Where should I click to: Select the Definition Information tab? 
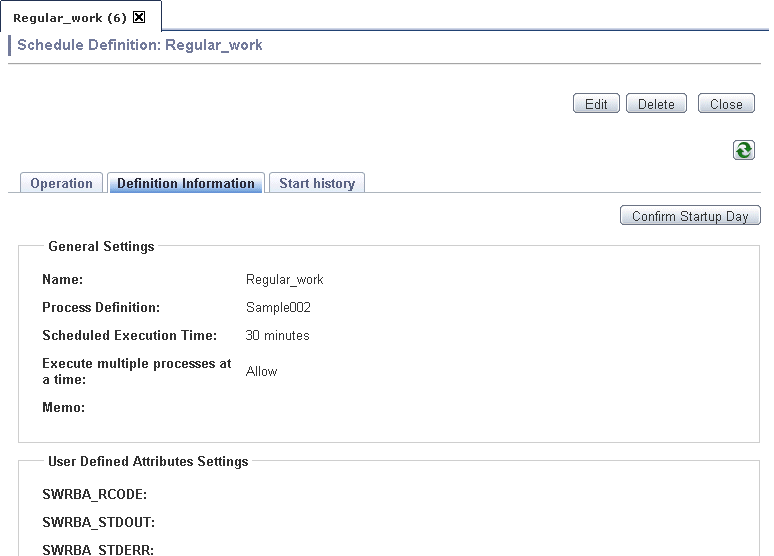point(186,183)
